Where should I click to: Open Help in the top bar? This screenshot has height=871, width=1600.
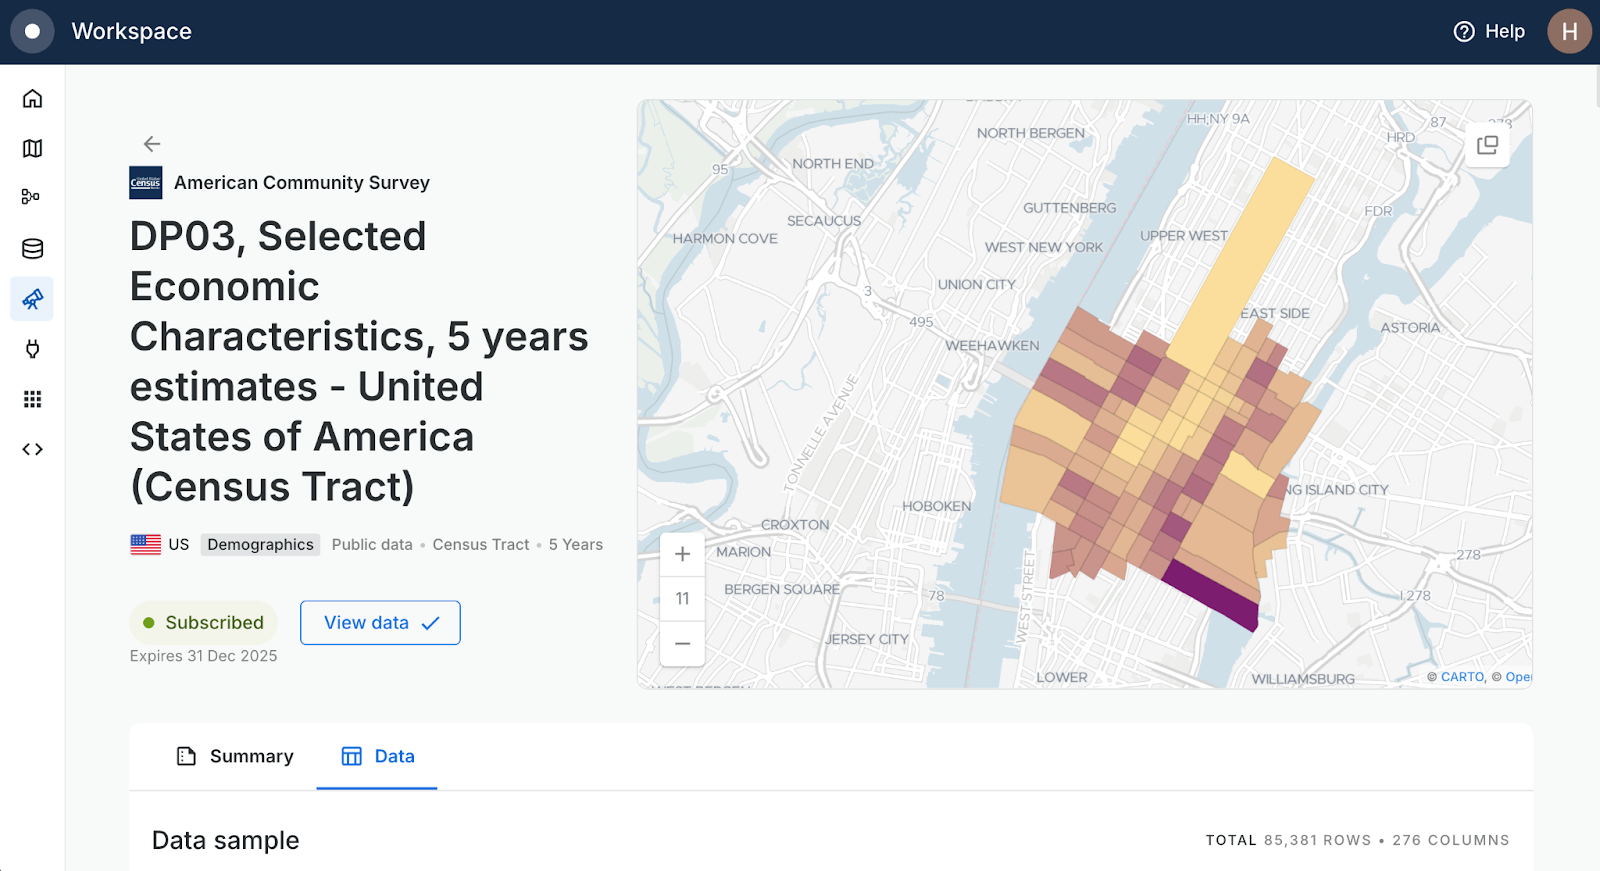click(x=1489, y=31)
